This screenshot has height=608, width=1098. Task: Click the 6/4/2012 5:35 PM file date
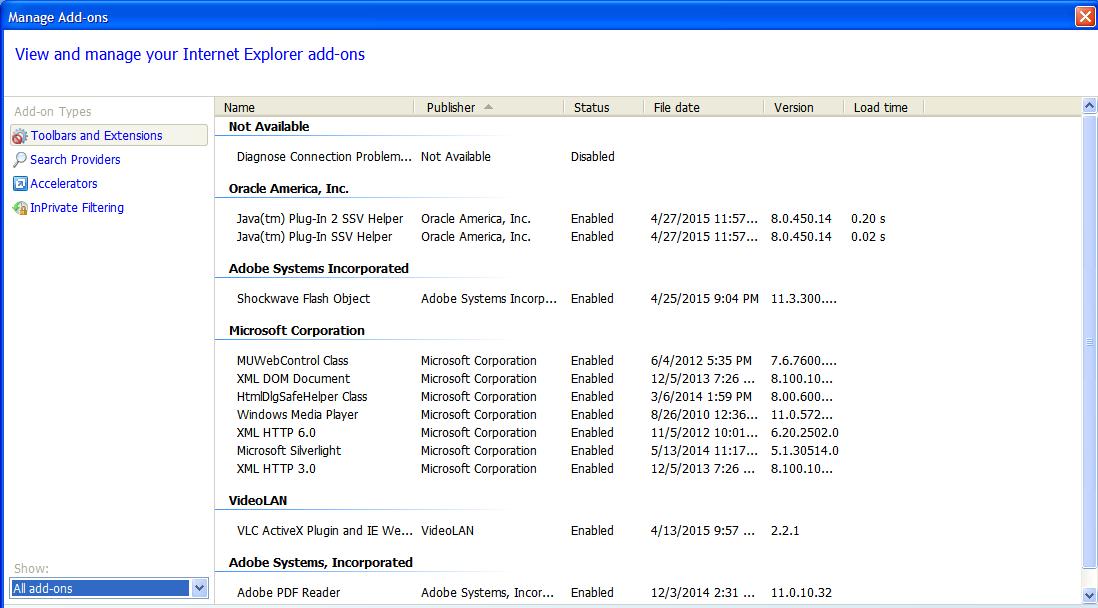pyautogui.click(x=701, y=361)
